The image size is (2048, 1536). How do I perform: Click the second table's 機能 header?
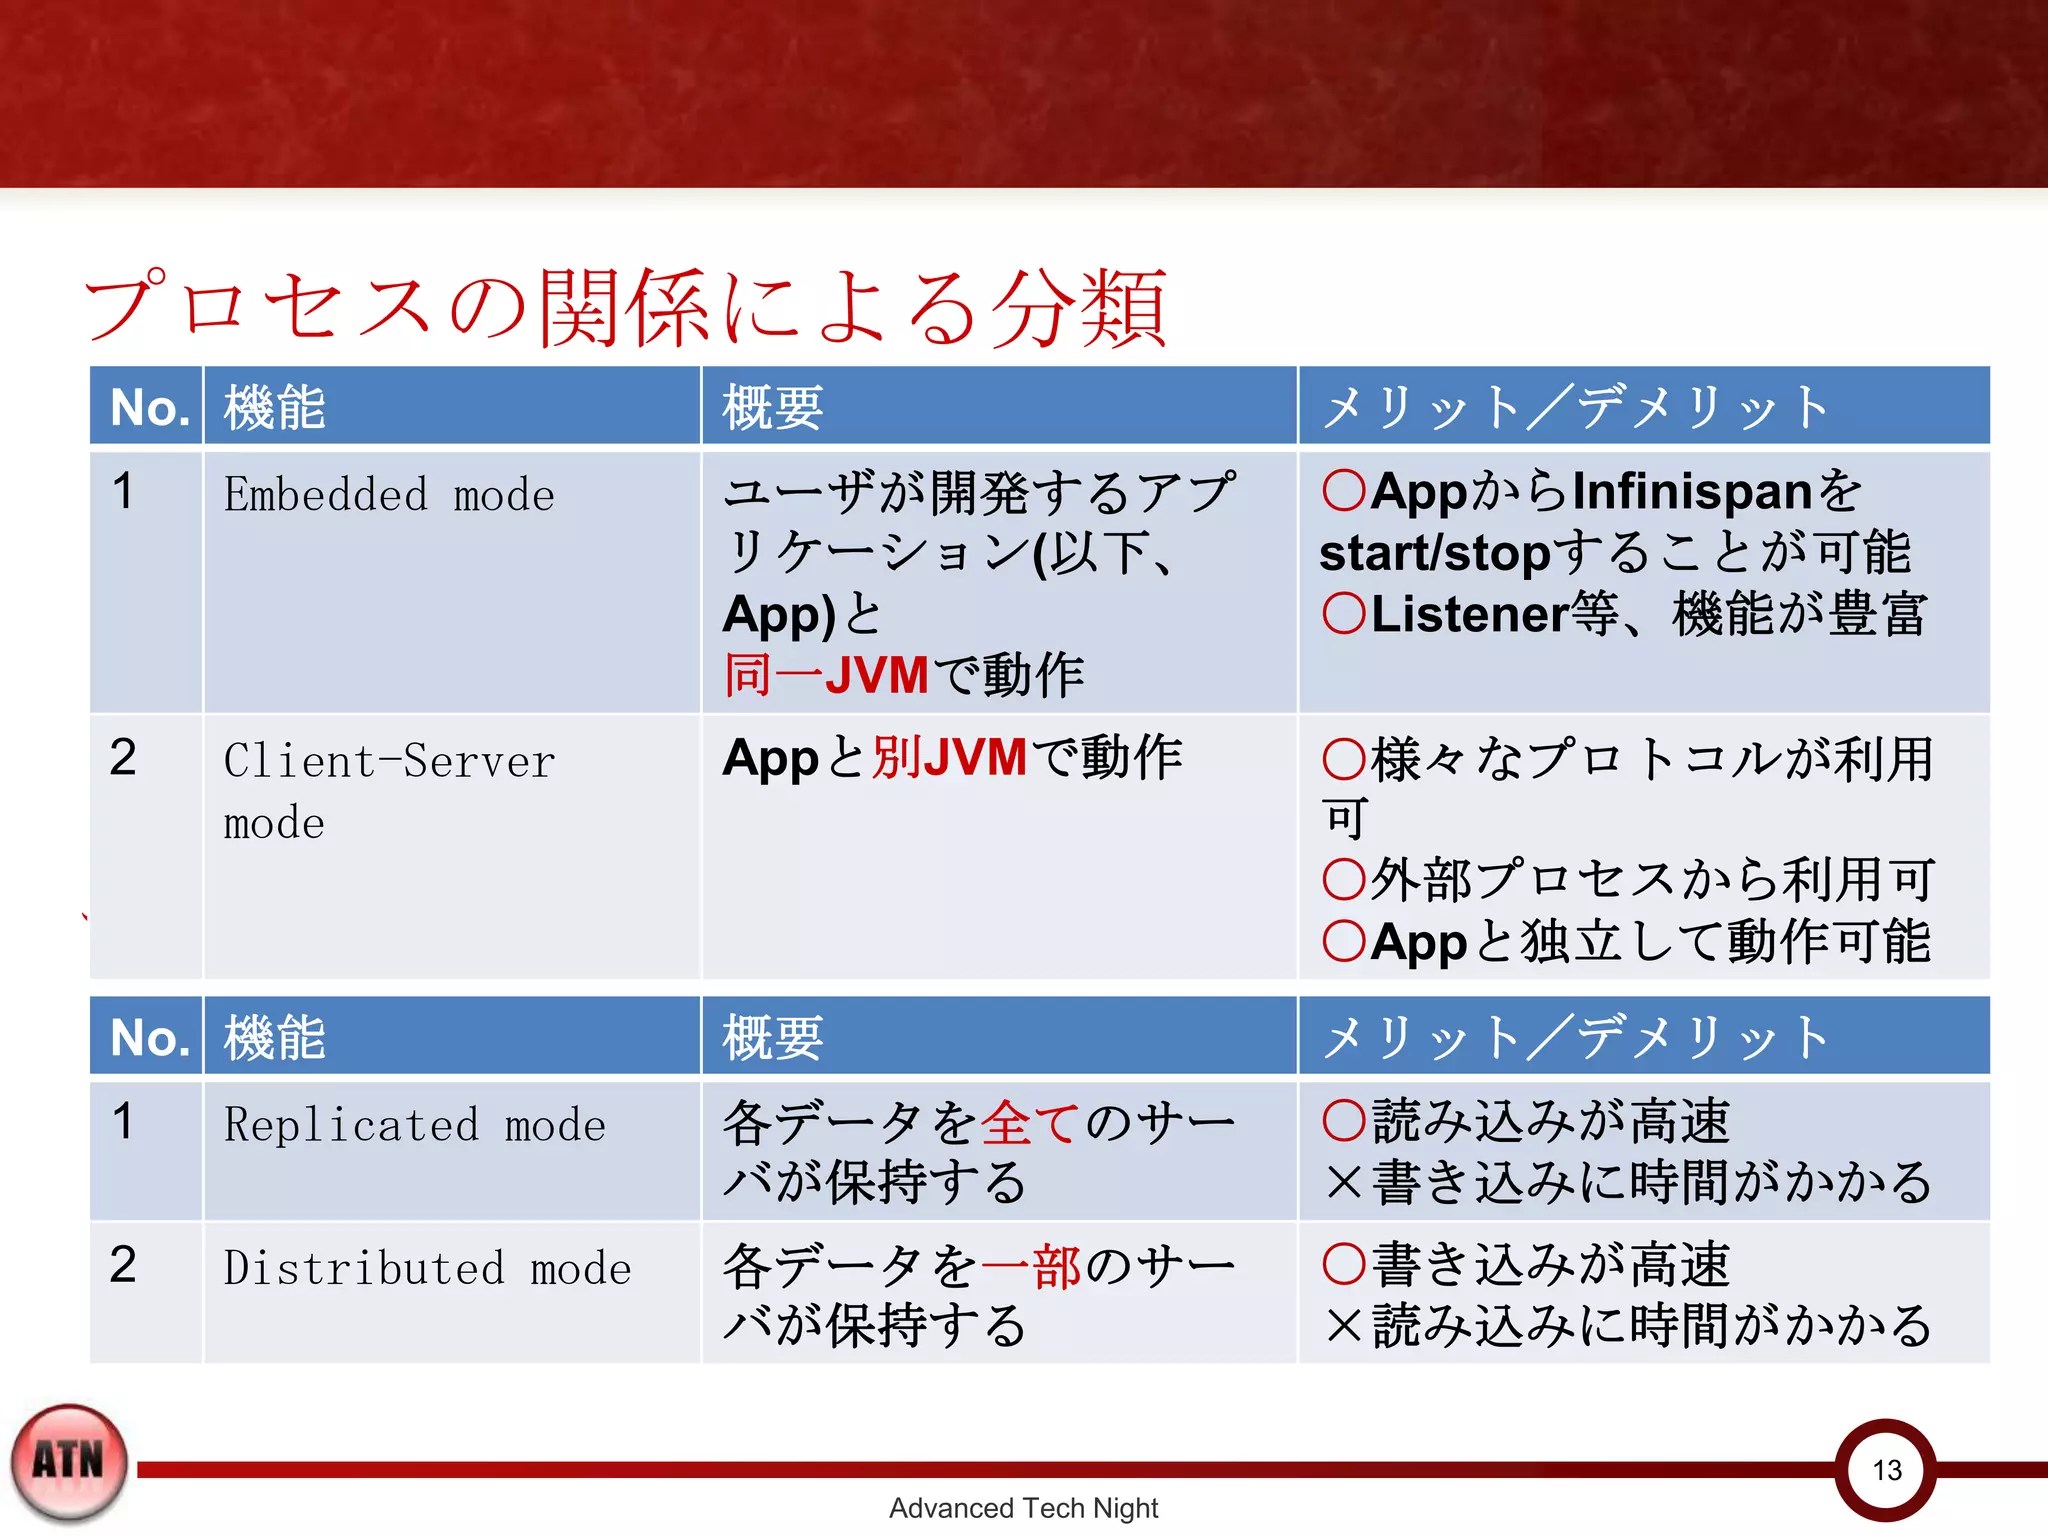pos(452,1035)
